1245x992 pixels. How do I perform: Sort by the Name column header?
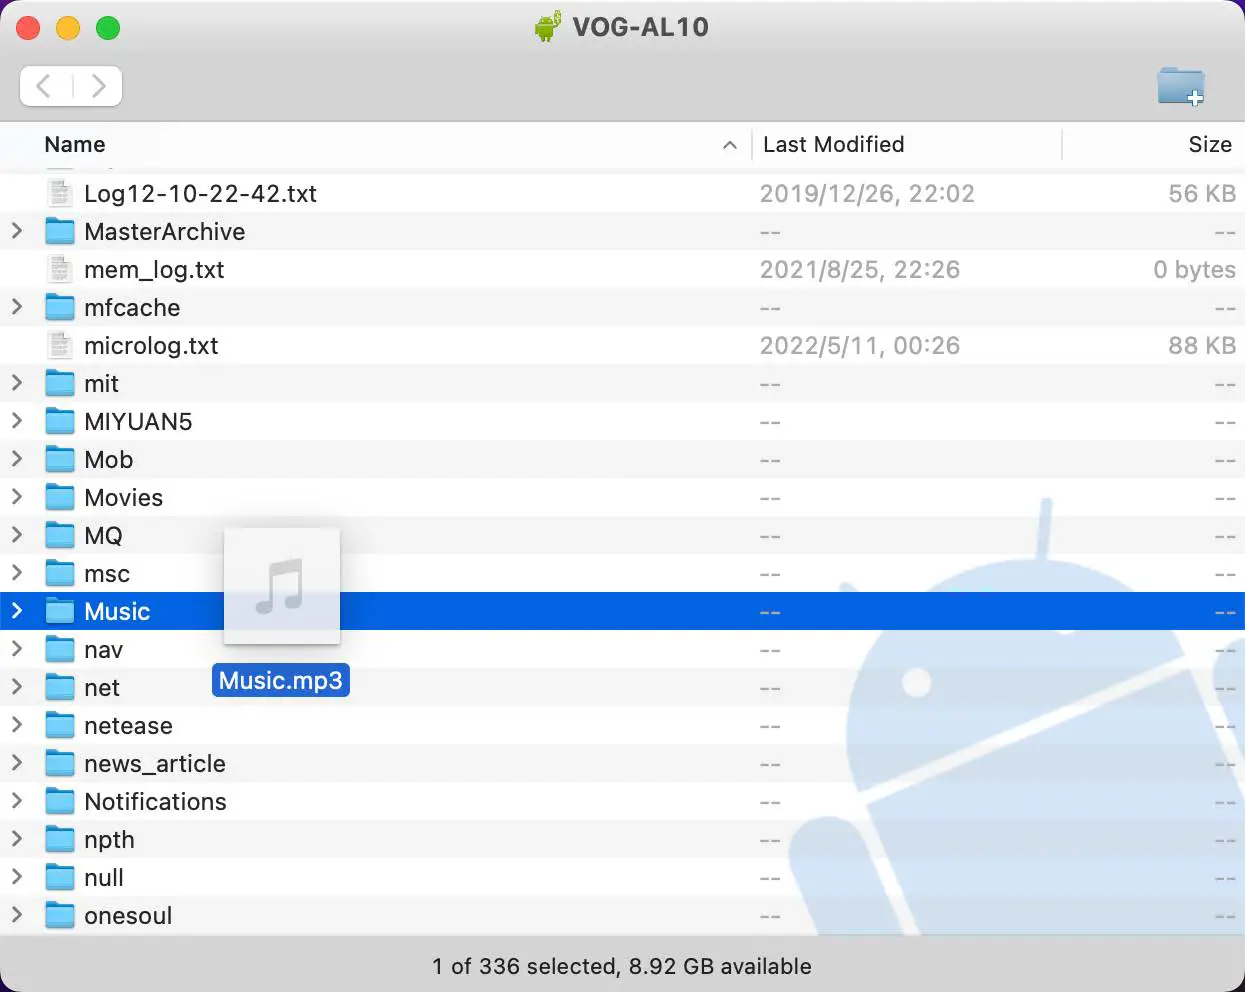click(75, 144)
